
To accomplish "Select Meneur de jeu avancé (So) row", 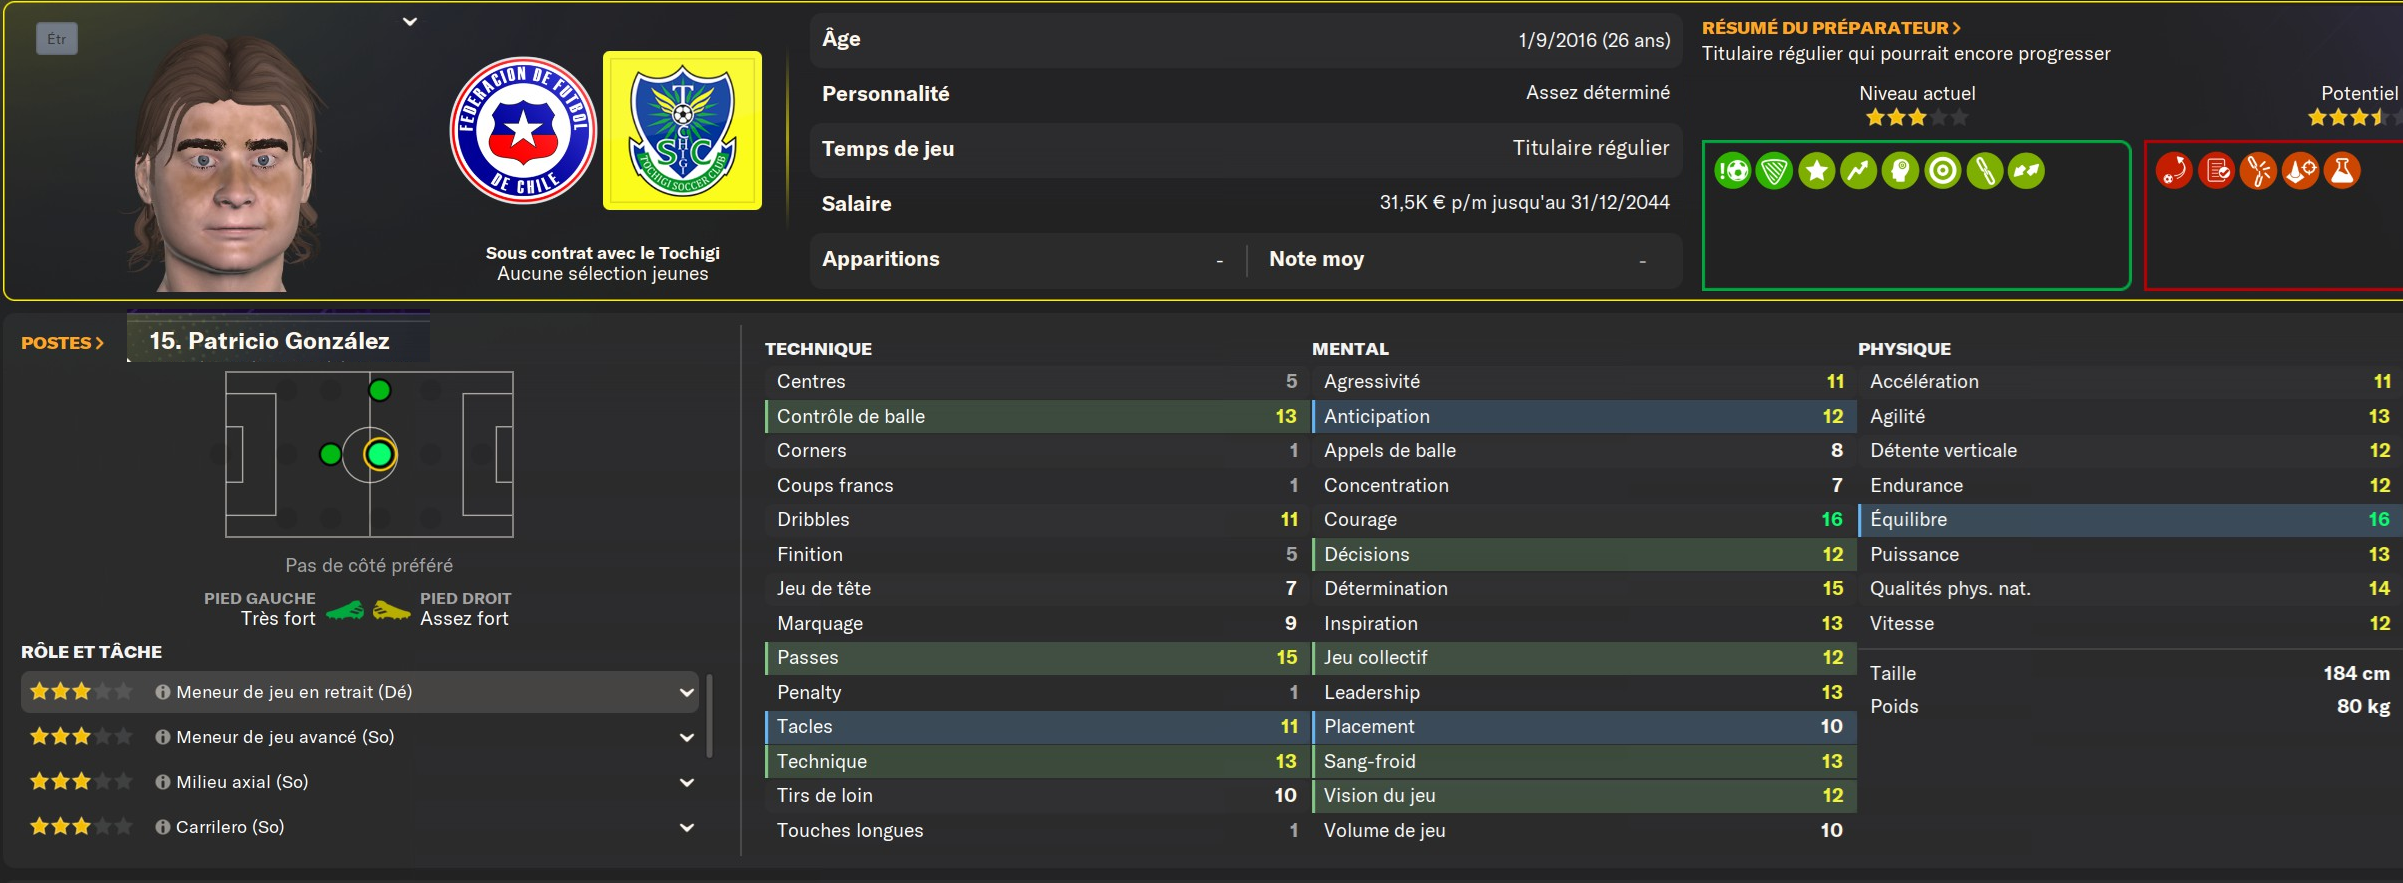I will coord(285,737).
